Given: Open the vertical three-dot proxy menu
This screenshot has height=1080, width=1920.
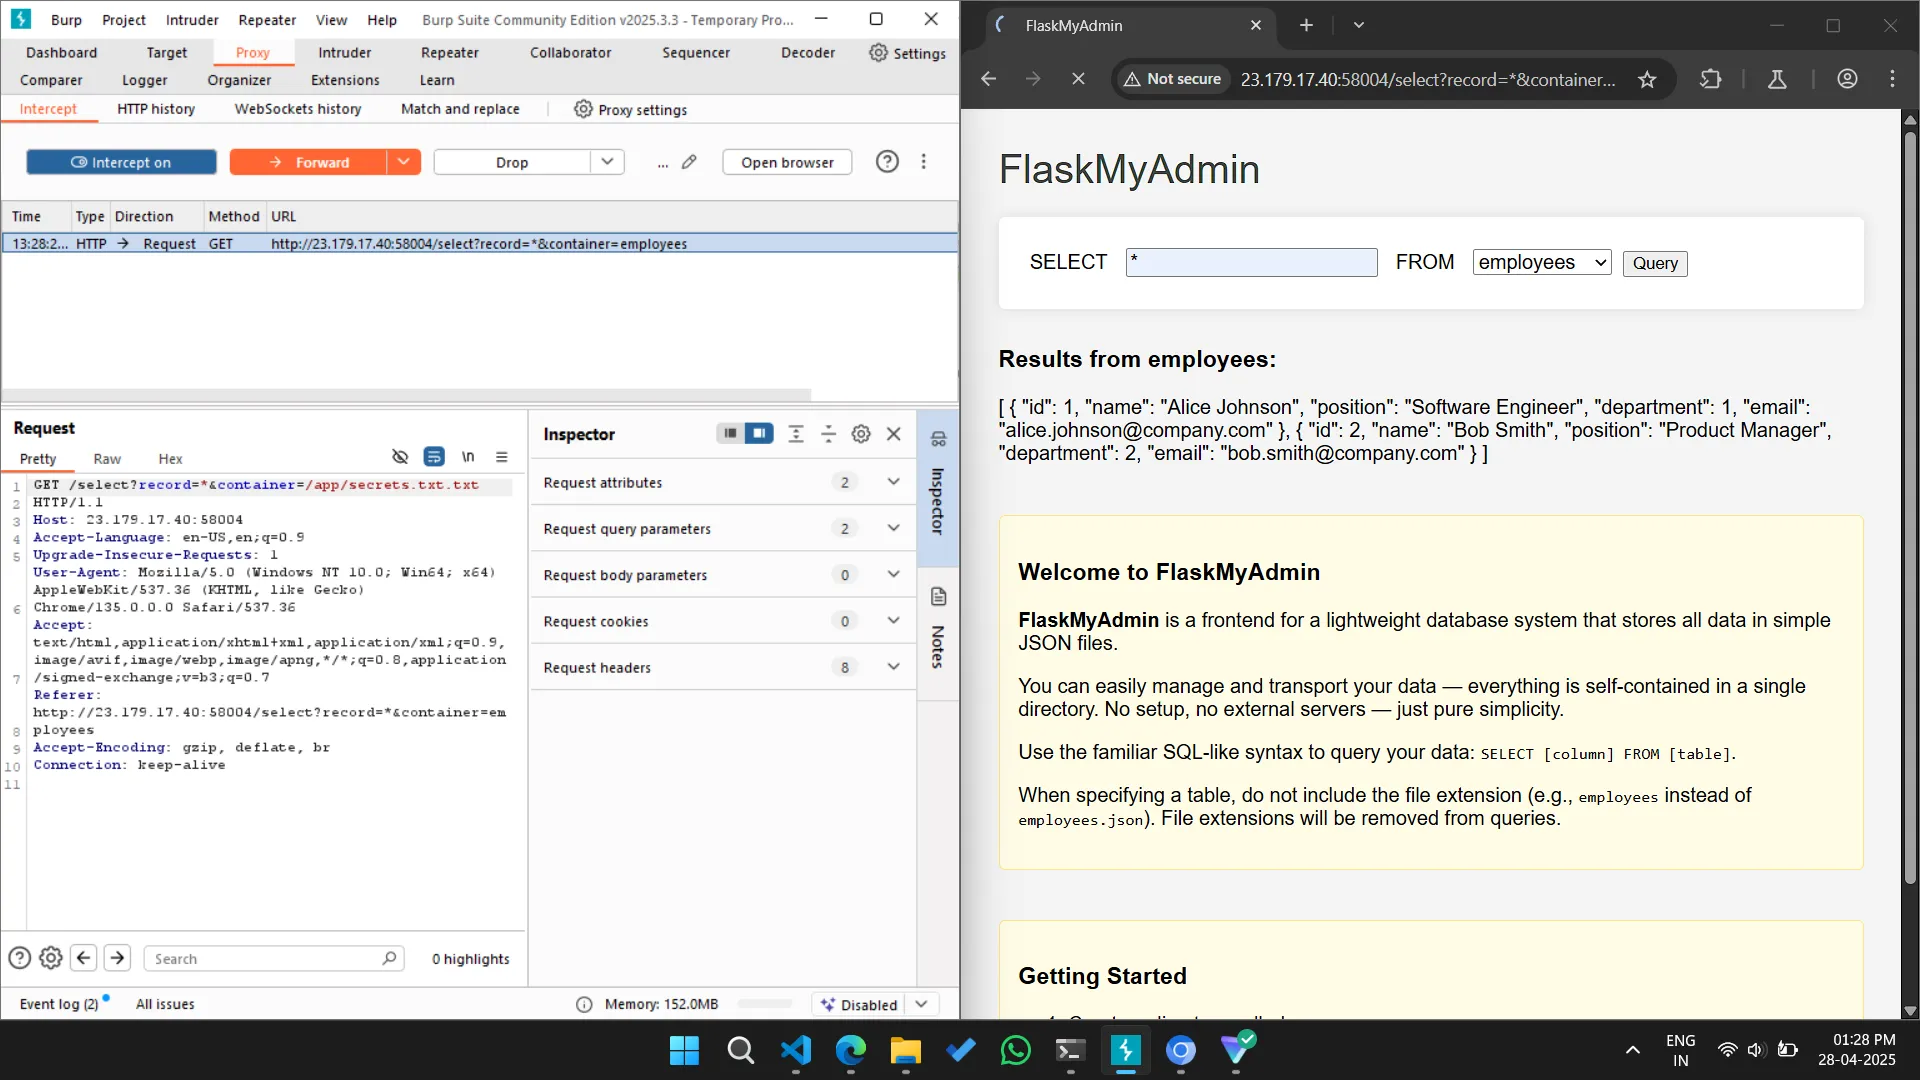Looking at the screenshot, I should click(x=924, y=162).
